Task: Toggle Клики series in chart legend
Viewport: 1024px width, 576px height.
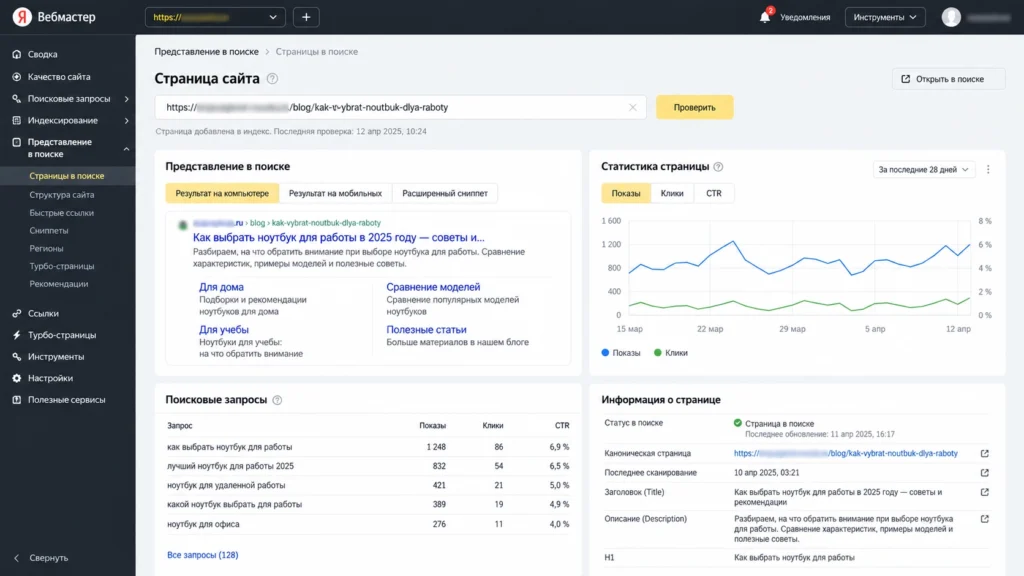Action: [671, 353]
